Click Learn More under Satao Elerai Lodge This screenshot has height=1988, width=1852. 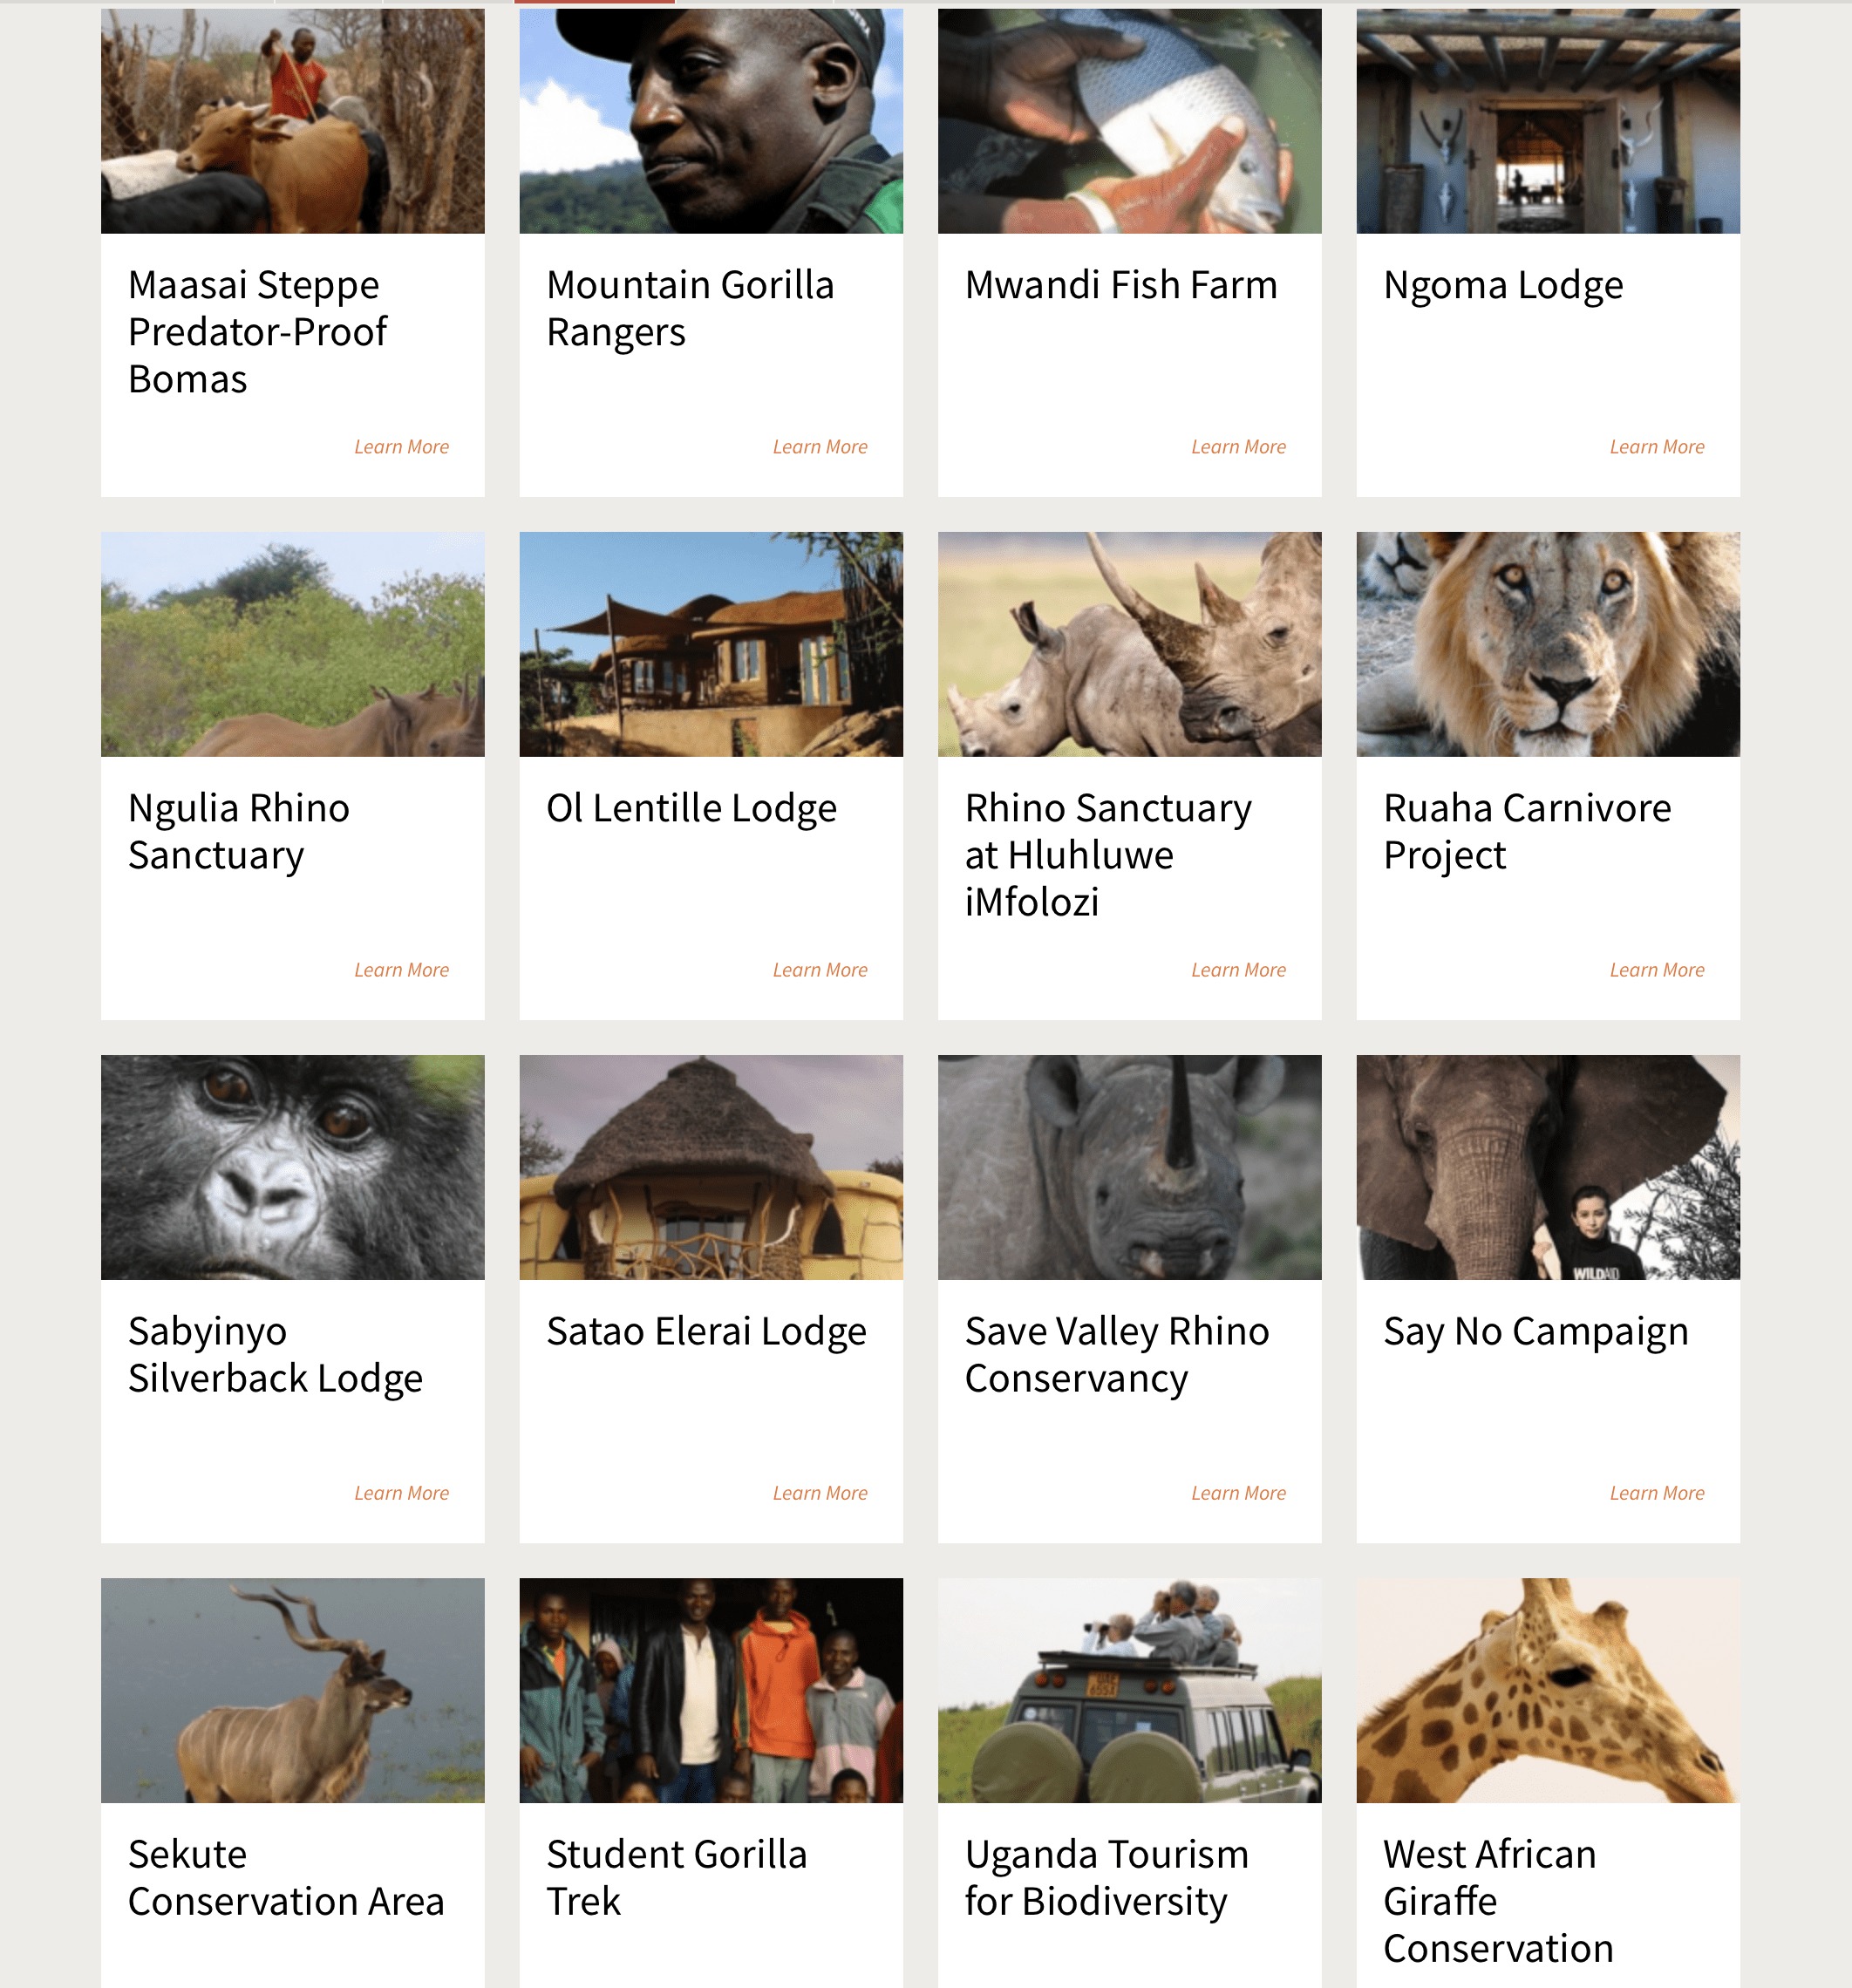pos(820,1493)
